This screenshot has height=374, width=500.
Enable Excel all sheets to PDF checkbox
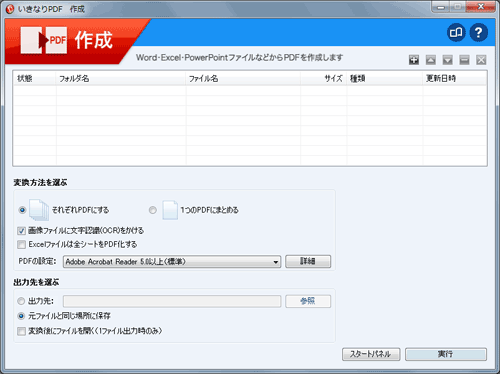(x=21, y=245)
